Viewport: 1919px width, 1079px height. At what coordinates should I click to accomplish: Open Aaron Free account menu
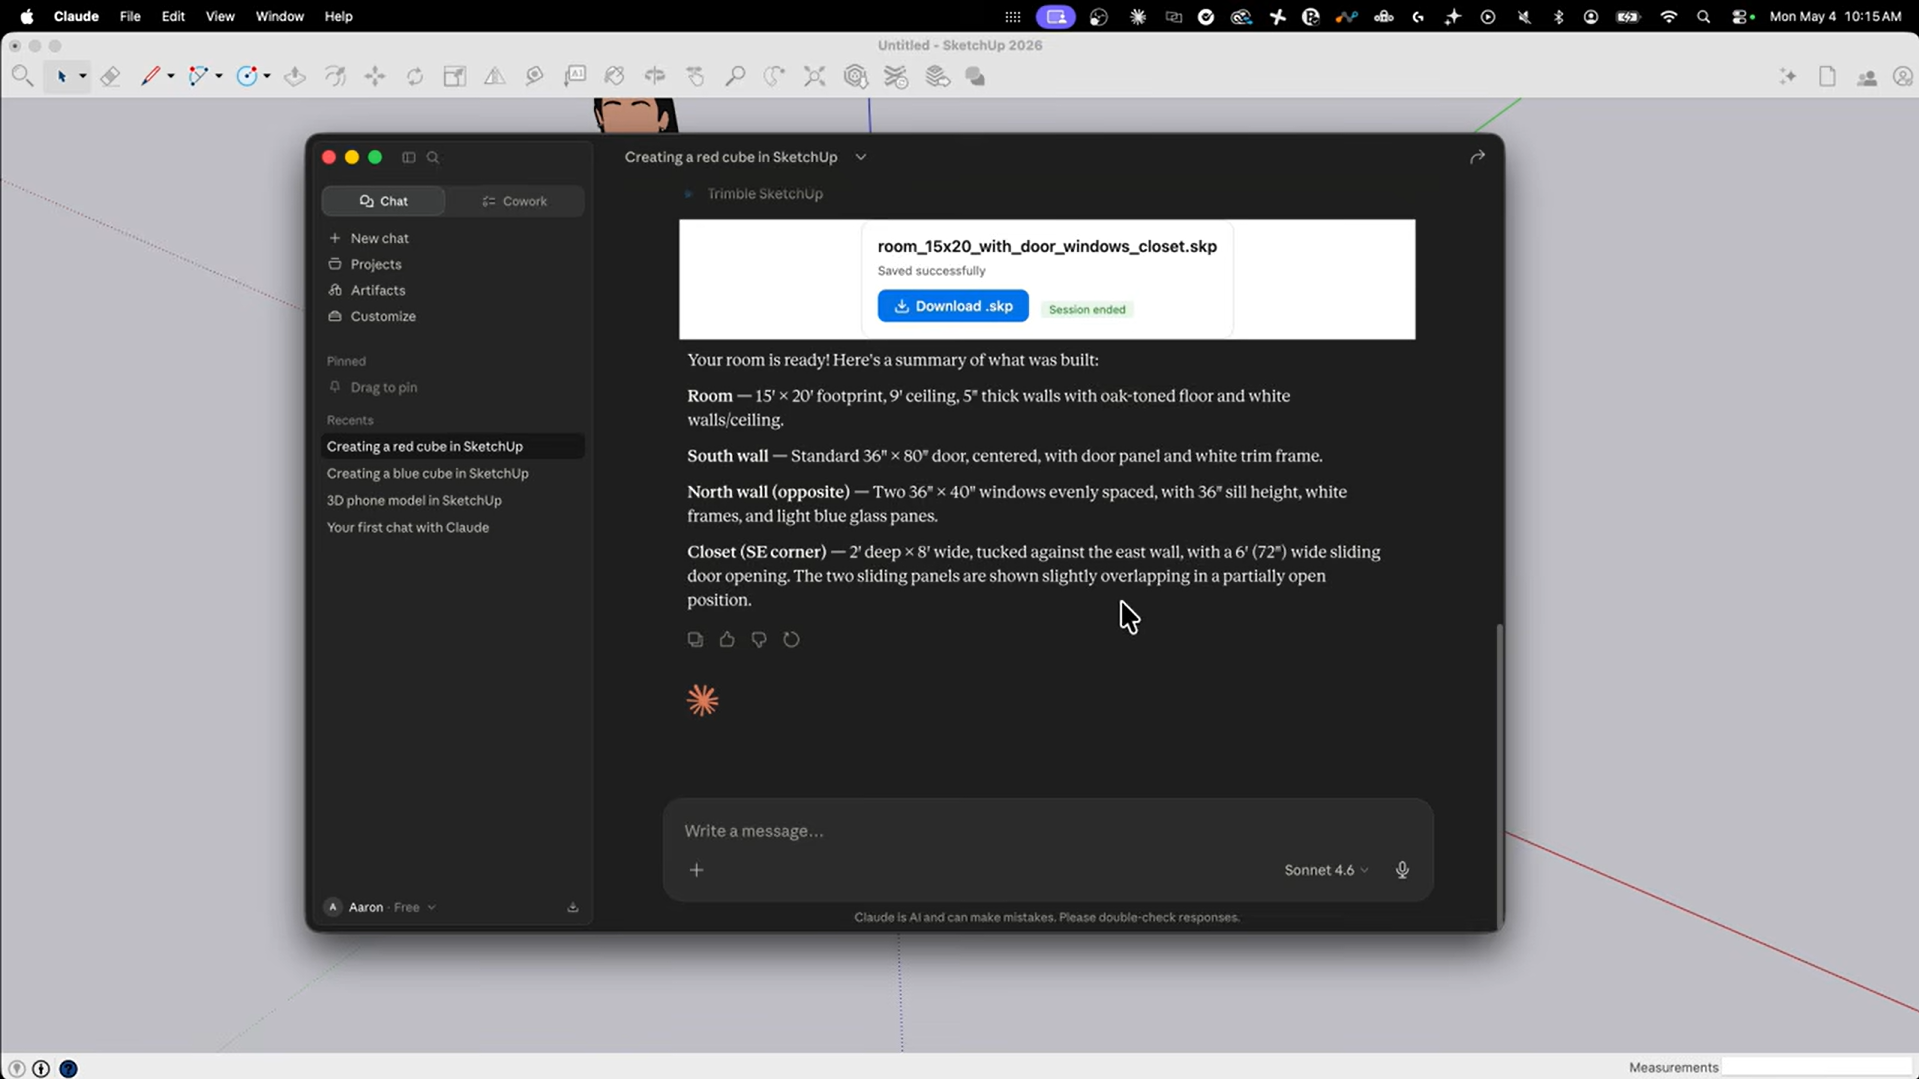point(381,907)
